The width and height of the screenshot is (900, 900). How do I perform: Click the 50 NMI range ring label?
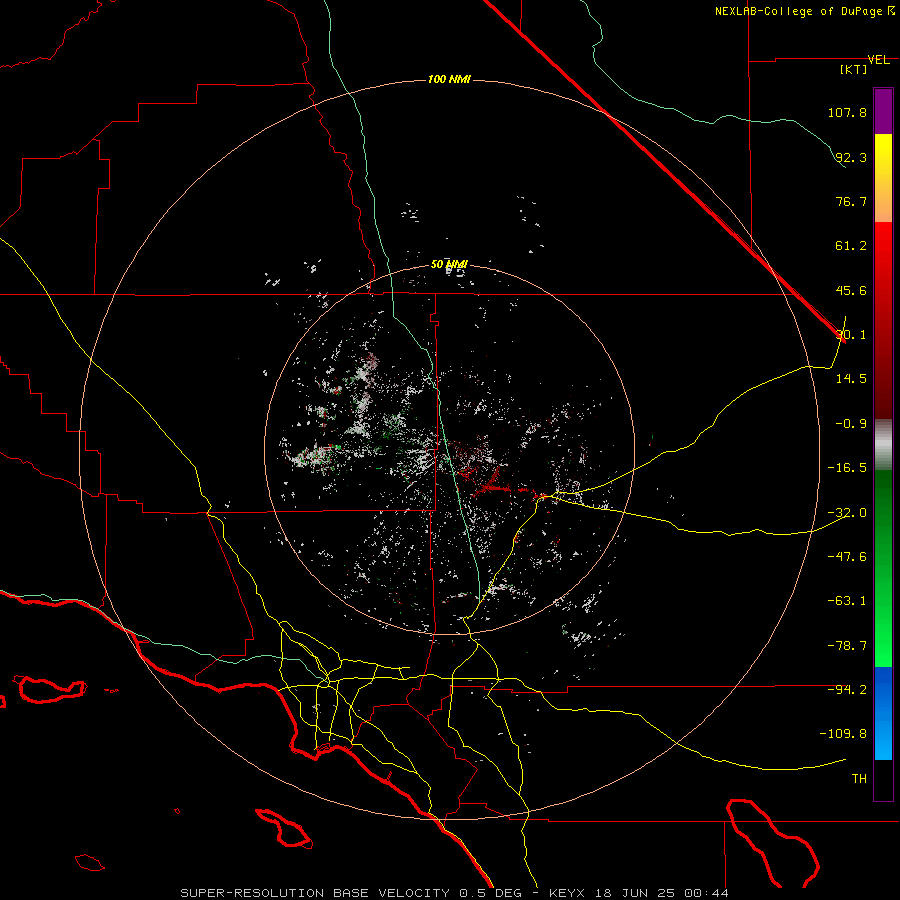(x=449, y=265)
